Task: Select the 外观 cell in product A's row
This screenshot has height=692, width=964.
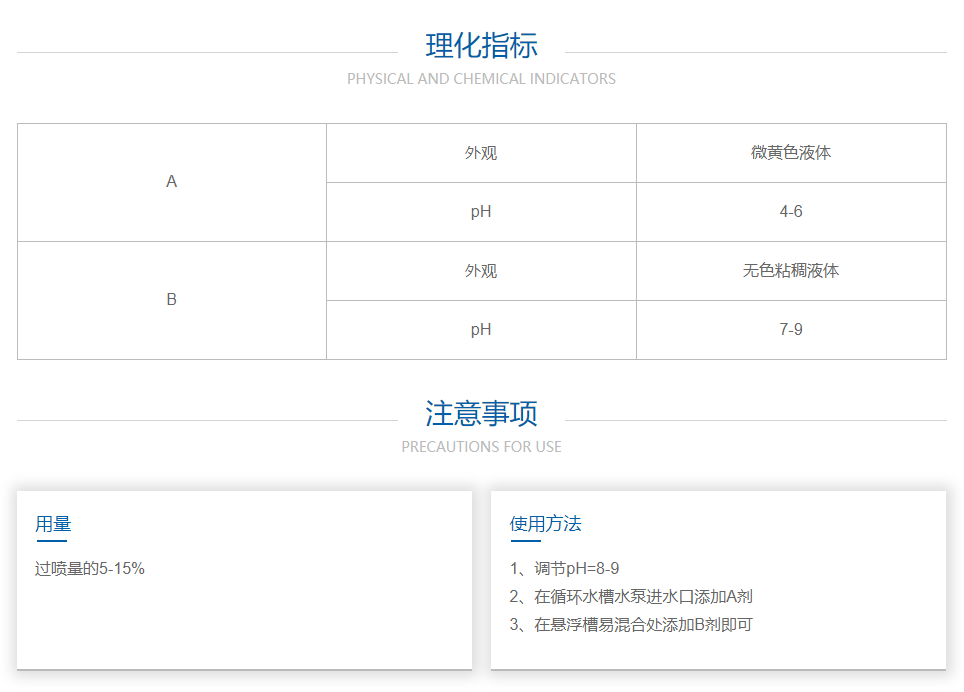Action: 481,153
